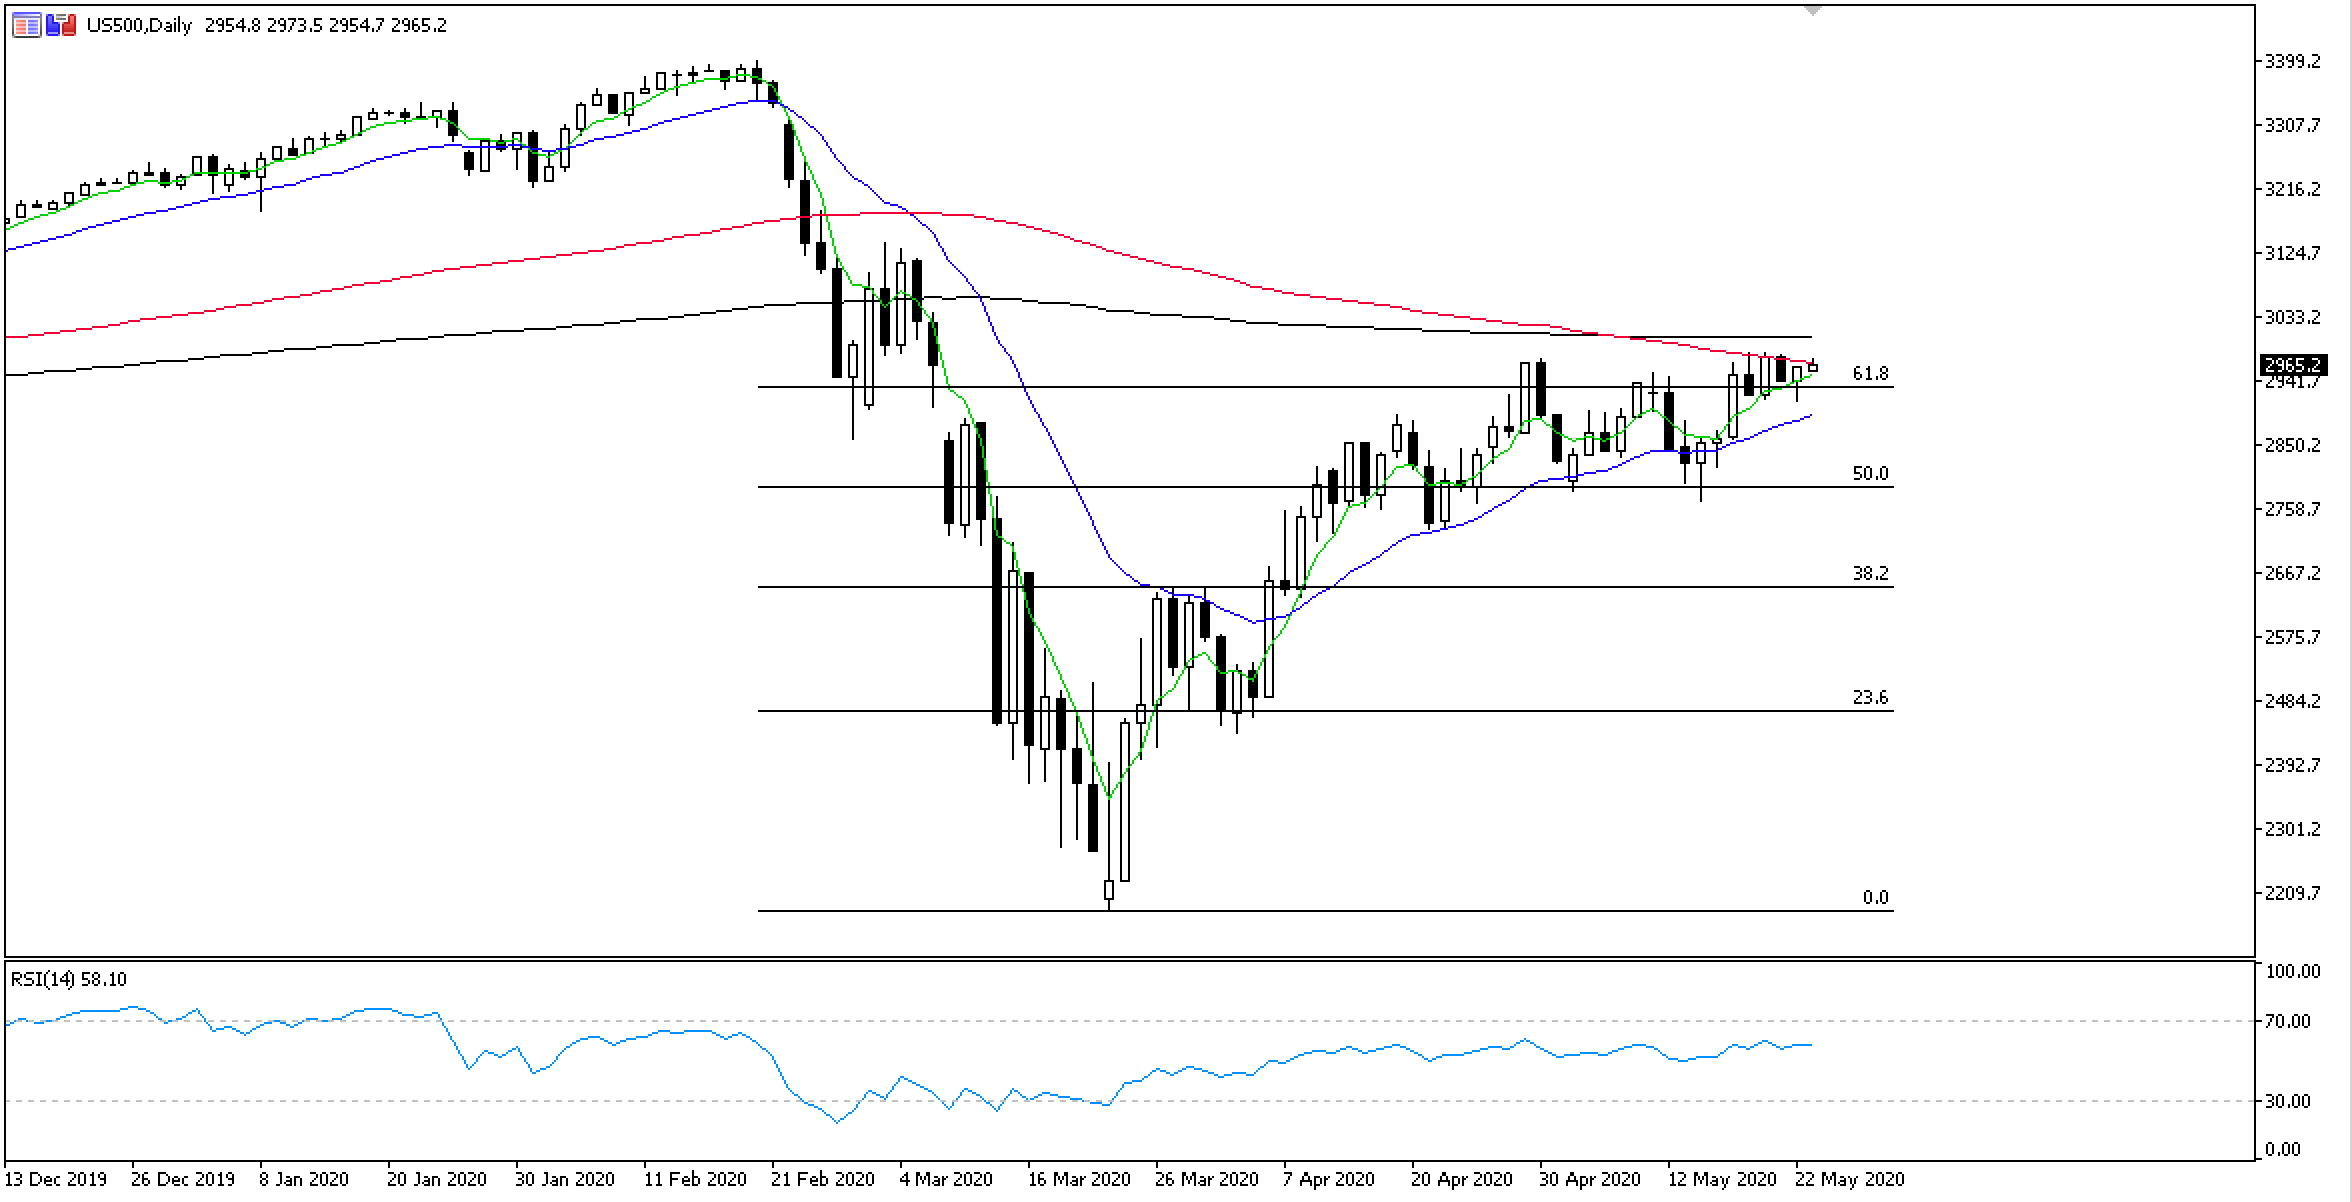Click the 3124.7 price scale value
Viewport: 2352px width, 1202px height.
pos(2291,253)
